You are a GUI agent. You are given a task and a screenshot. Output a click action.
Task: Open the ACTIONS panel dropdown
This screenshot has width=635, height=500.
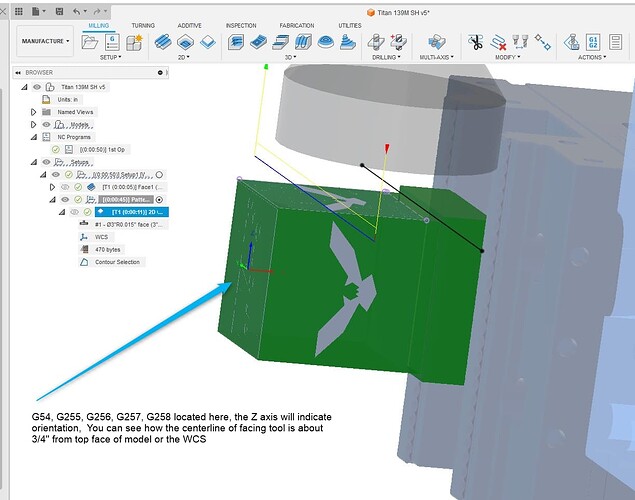pos(592,57)
